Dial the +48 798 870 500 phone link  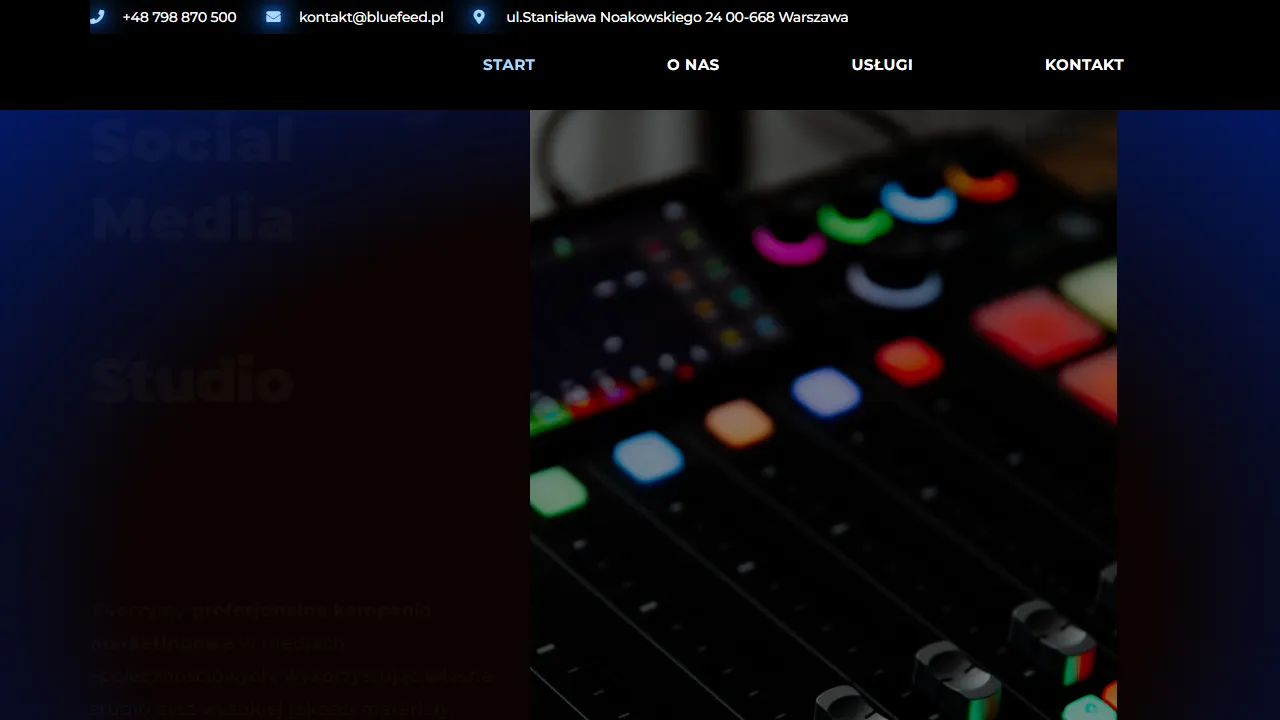[x=179, y=17]
